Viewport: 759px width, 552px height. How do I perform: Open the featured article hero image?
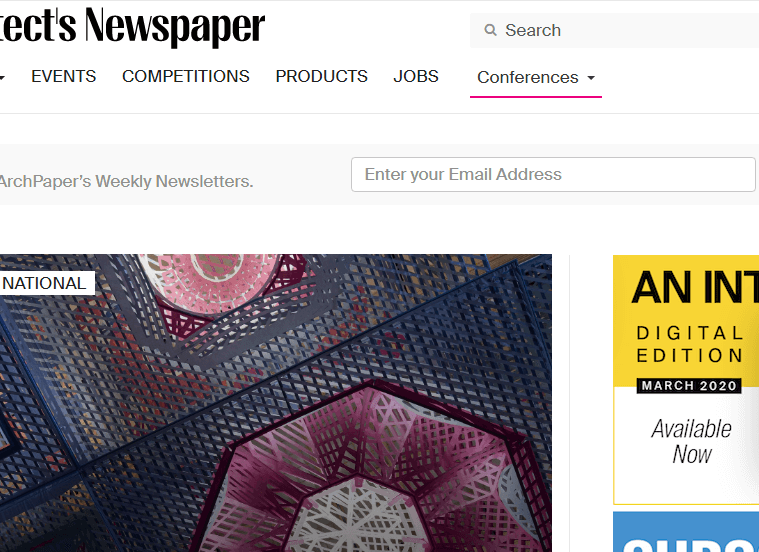click(276, 403)
